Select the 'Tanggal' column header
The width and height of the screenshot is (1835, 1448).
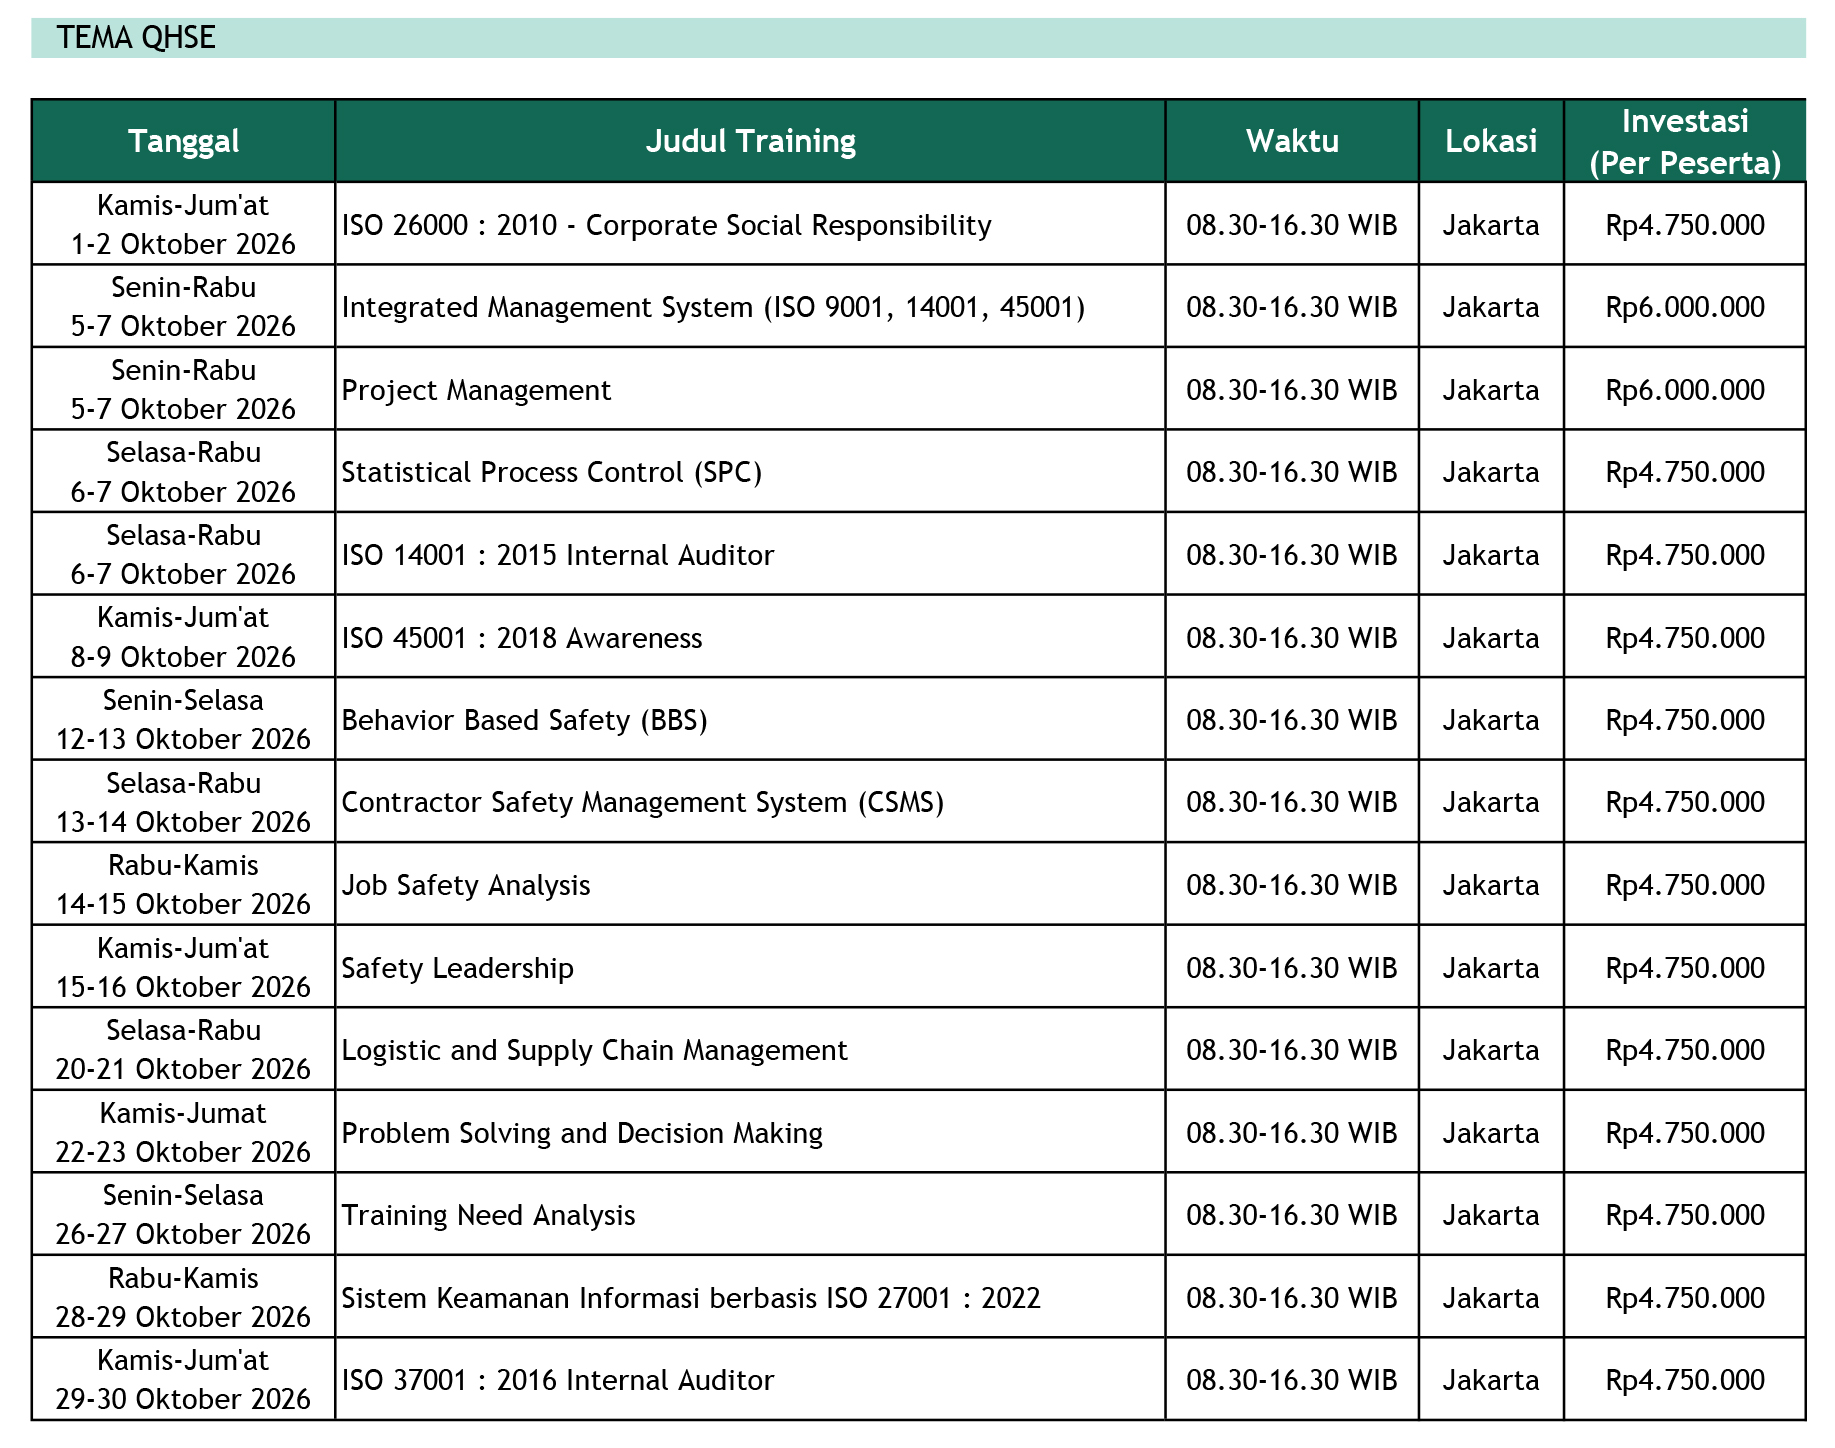point(184,141)
